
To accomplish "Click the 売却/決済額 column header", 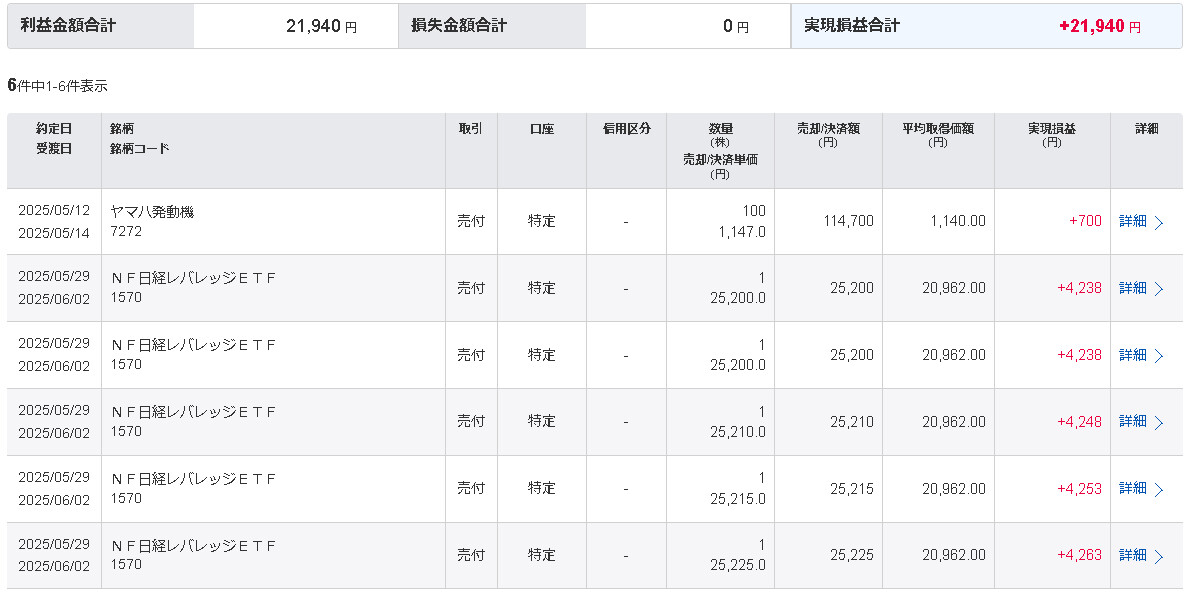I will pos(827,135).
